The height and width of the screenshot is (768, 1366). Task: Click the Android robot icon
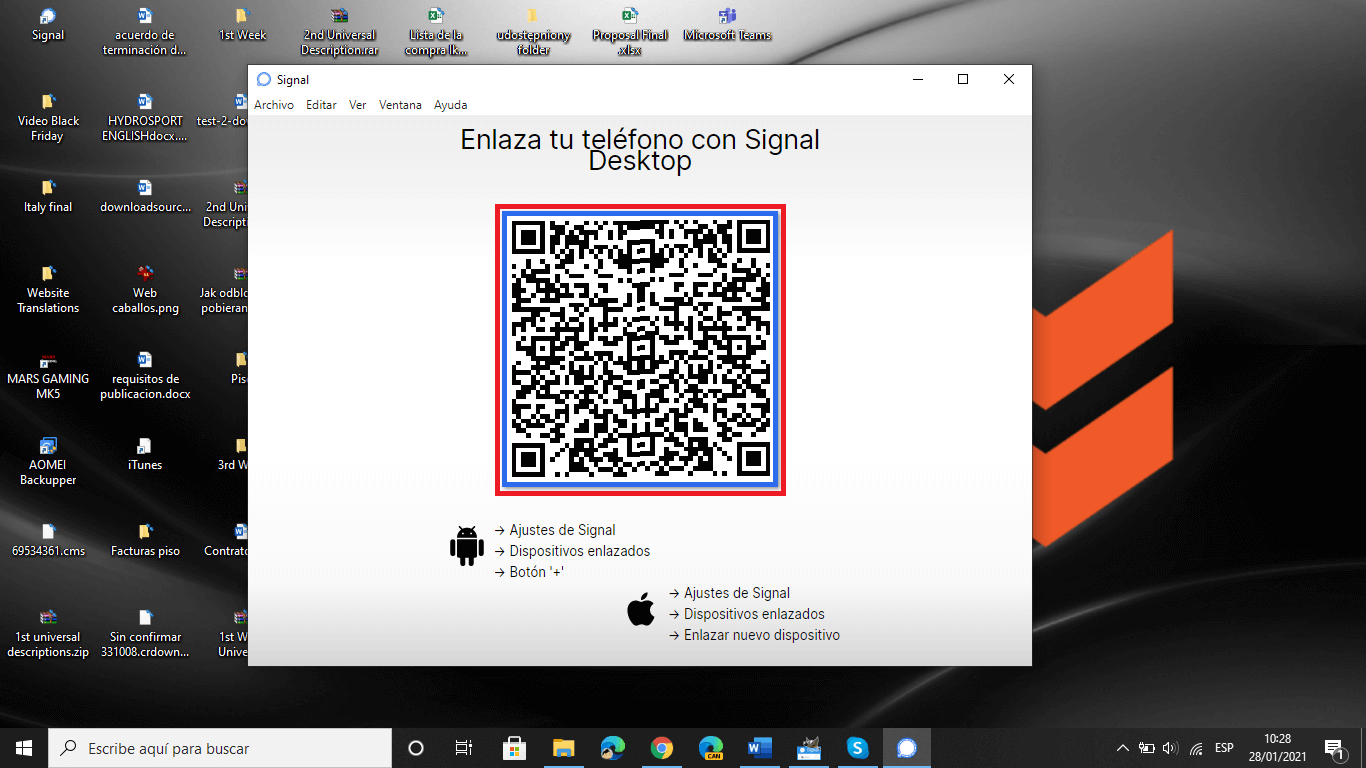pos(467,546)
